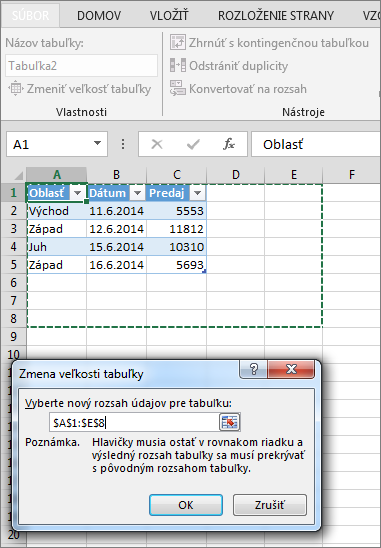
Task: Open the ROZLOŽENIE STRANY tab
Action: pos(276,16)
